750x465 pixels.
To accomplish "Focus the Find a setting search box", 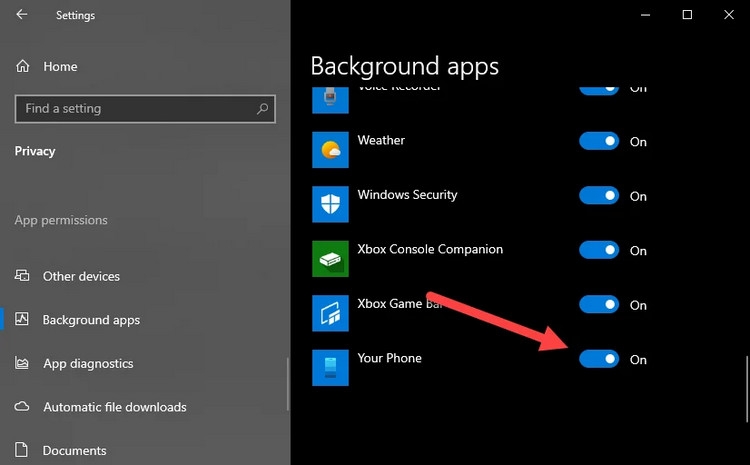I will (145, 109).
